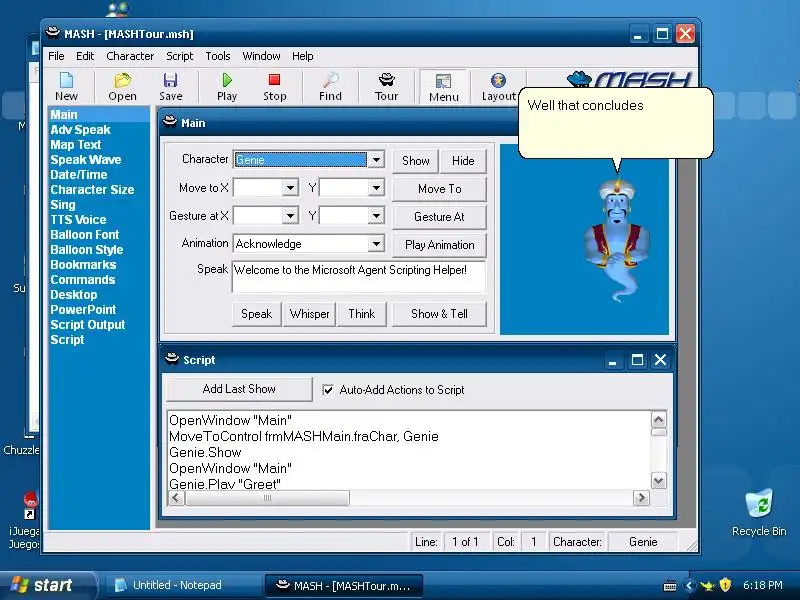Click the Layout toolbar icon
This screenshot has width=800, height=600.
(498, 87)
